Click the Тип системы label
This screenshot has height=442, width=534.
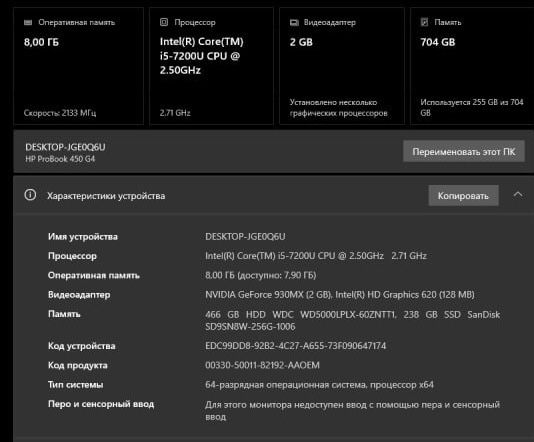tap(76, 385)
